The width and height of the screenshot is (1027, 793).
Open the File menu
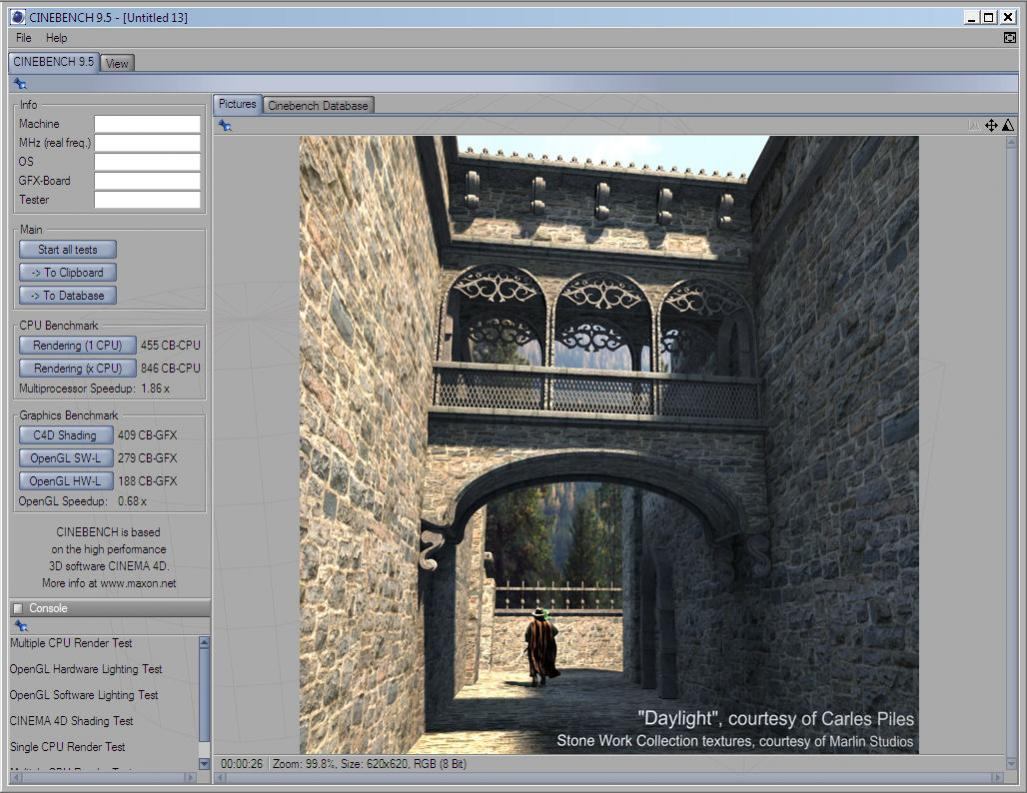(24, 38)
